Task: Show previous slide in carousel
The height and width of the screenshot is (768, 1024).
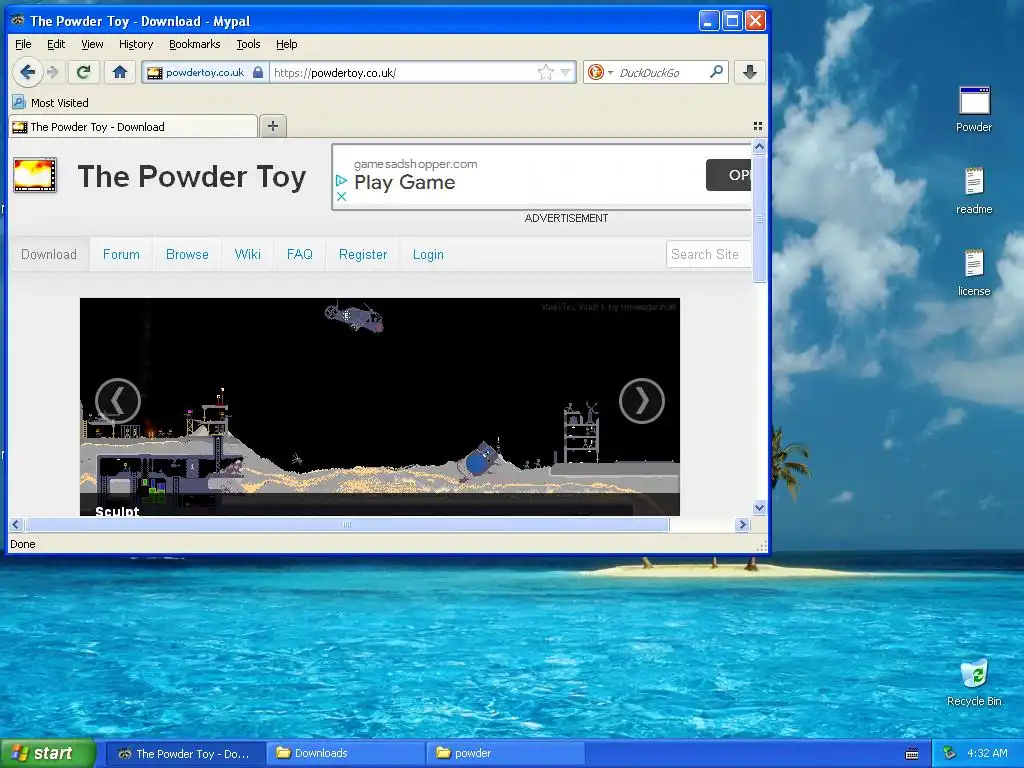Action: pos(118,400)
